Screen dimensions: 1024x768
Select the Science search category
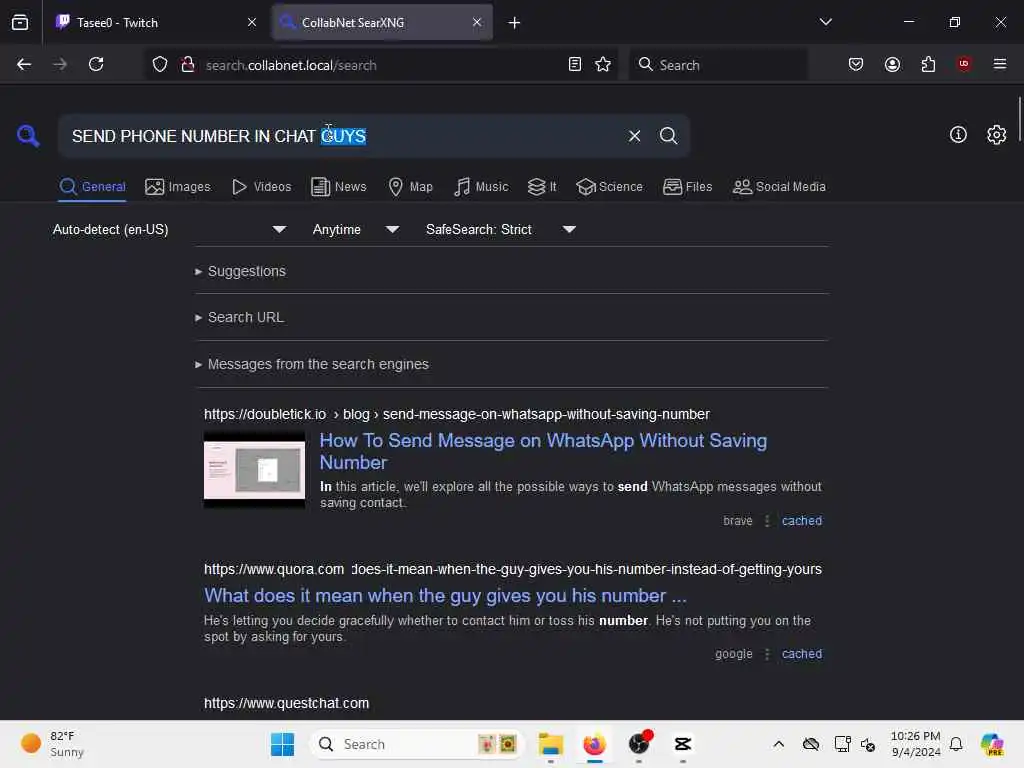pos(609,187)
